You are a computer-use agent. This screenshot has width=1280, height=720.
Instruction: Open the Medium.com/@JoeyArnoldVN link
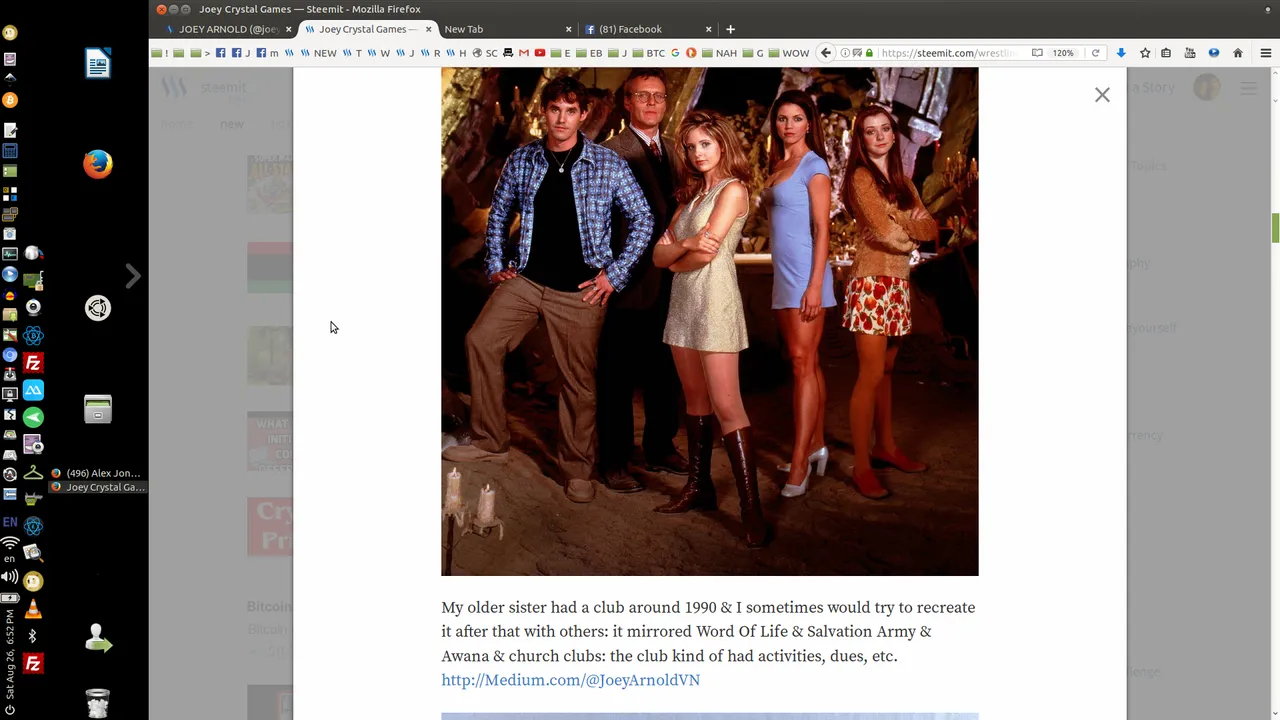click(x=570, y=680)
